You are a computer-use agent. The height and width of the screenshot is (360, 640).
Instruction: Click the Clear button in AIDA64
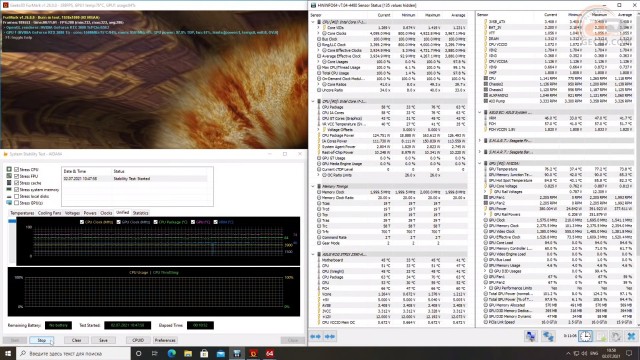[x=76, y=340]
